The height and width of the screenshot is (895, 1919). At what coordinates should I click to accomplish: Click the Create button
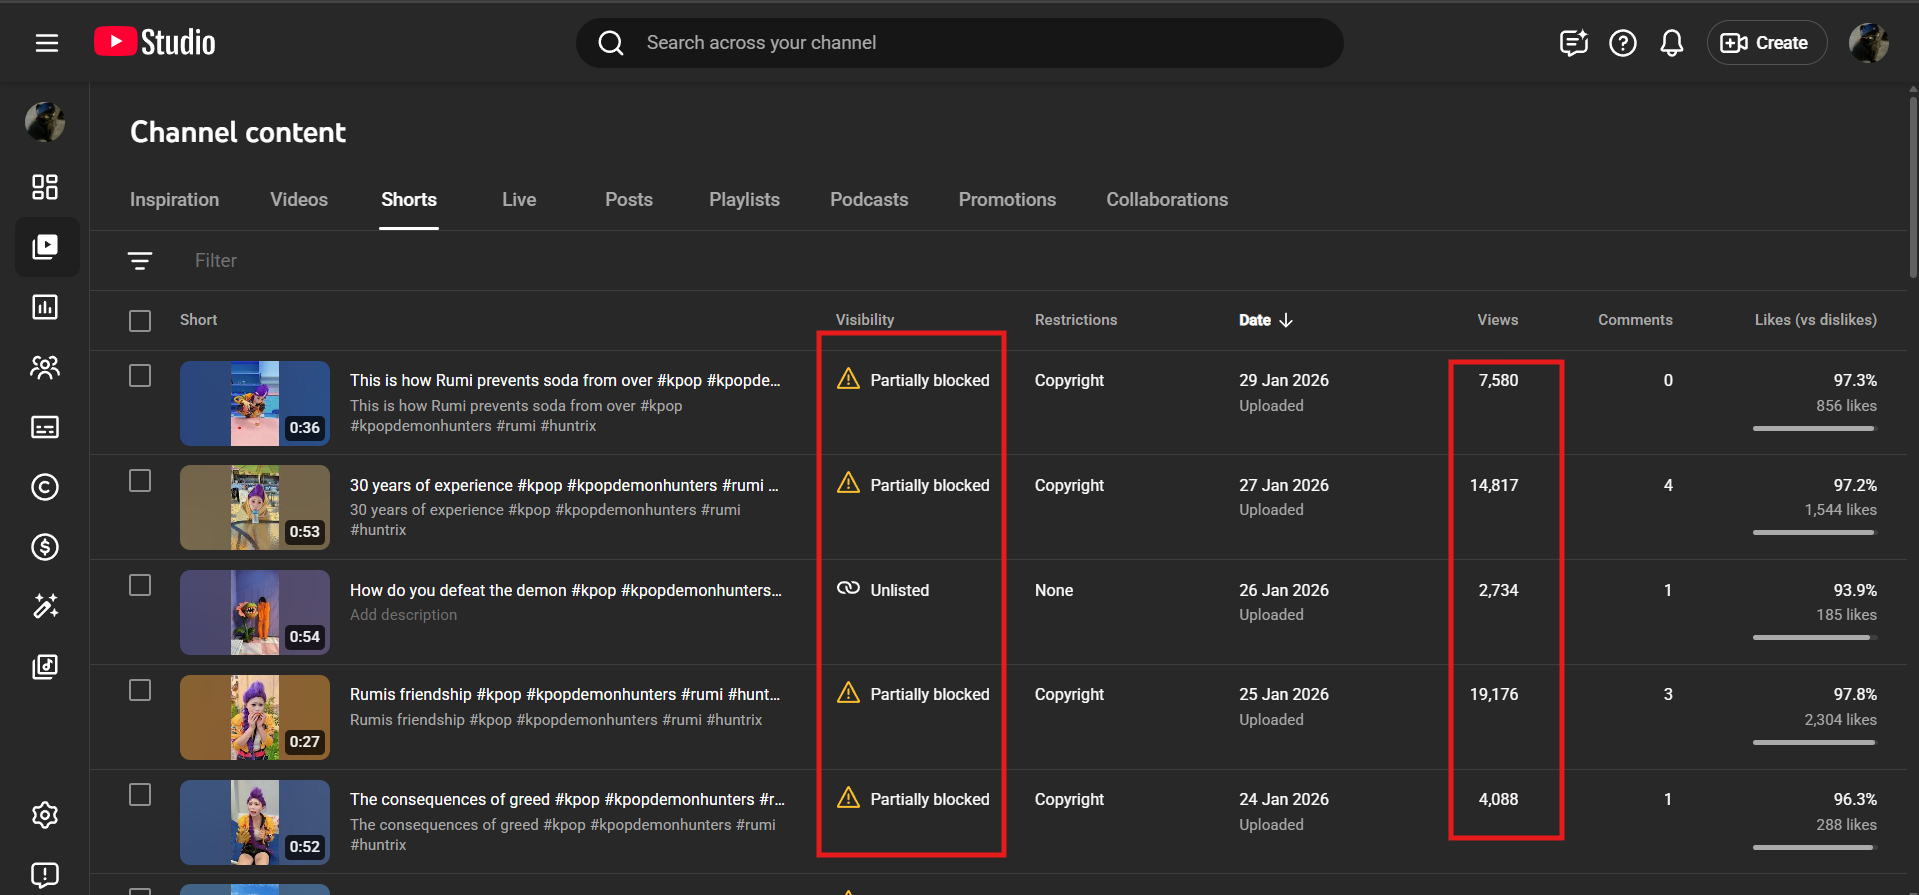(1766, 43)
